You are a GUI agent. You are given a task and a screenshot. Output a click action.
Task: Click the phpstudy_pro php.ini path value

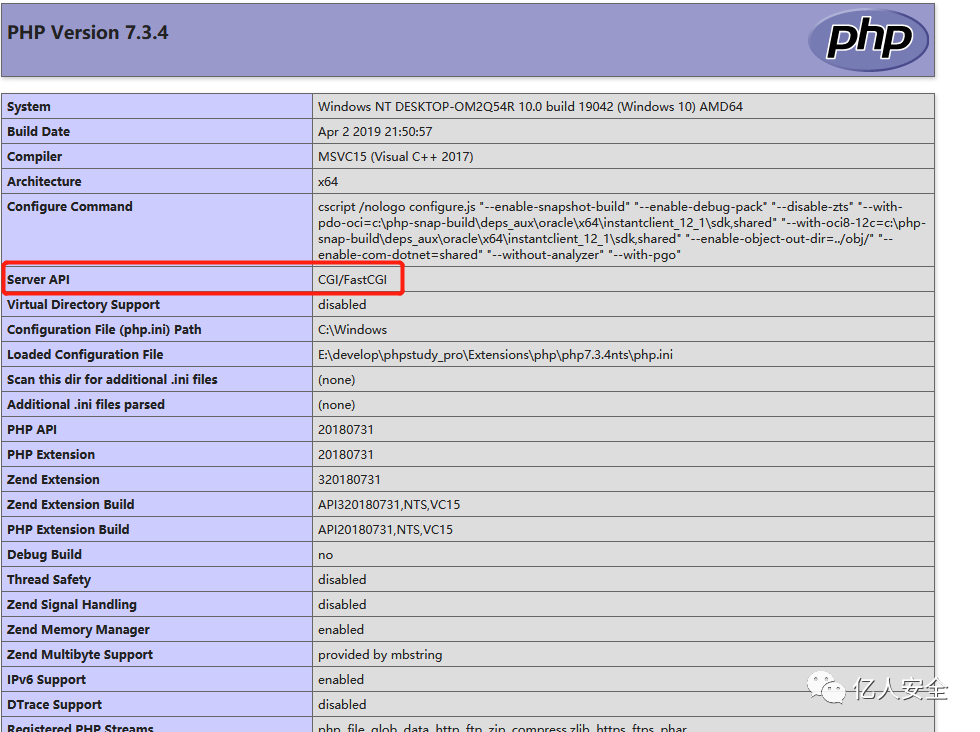coord(495,354)
